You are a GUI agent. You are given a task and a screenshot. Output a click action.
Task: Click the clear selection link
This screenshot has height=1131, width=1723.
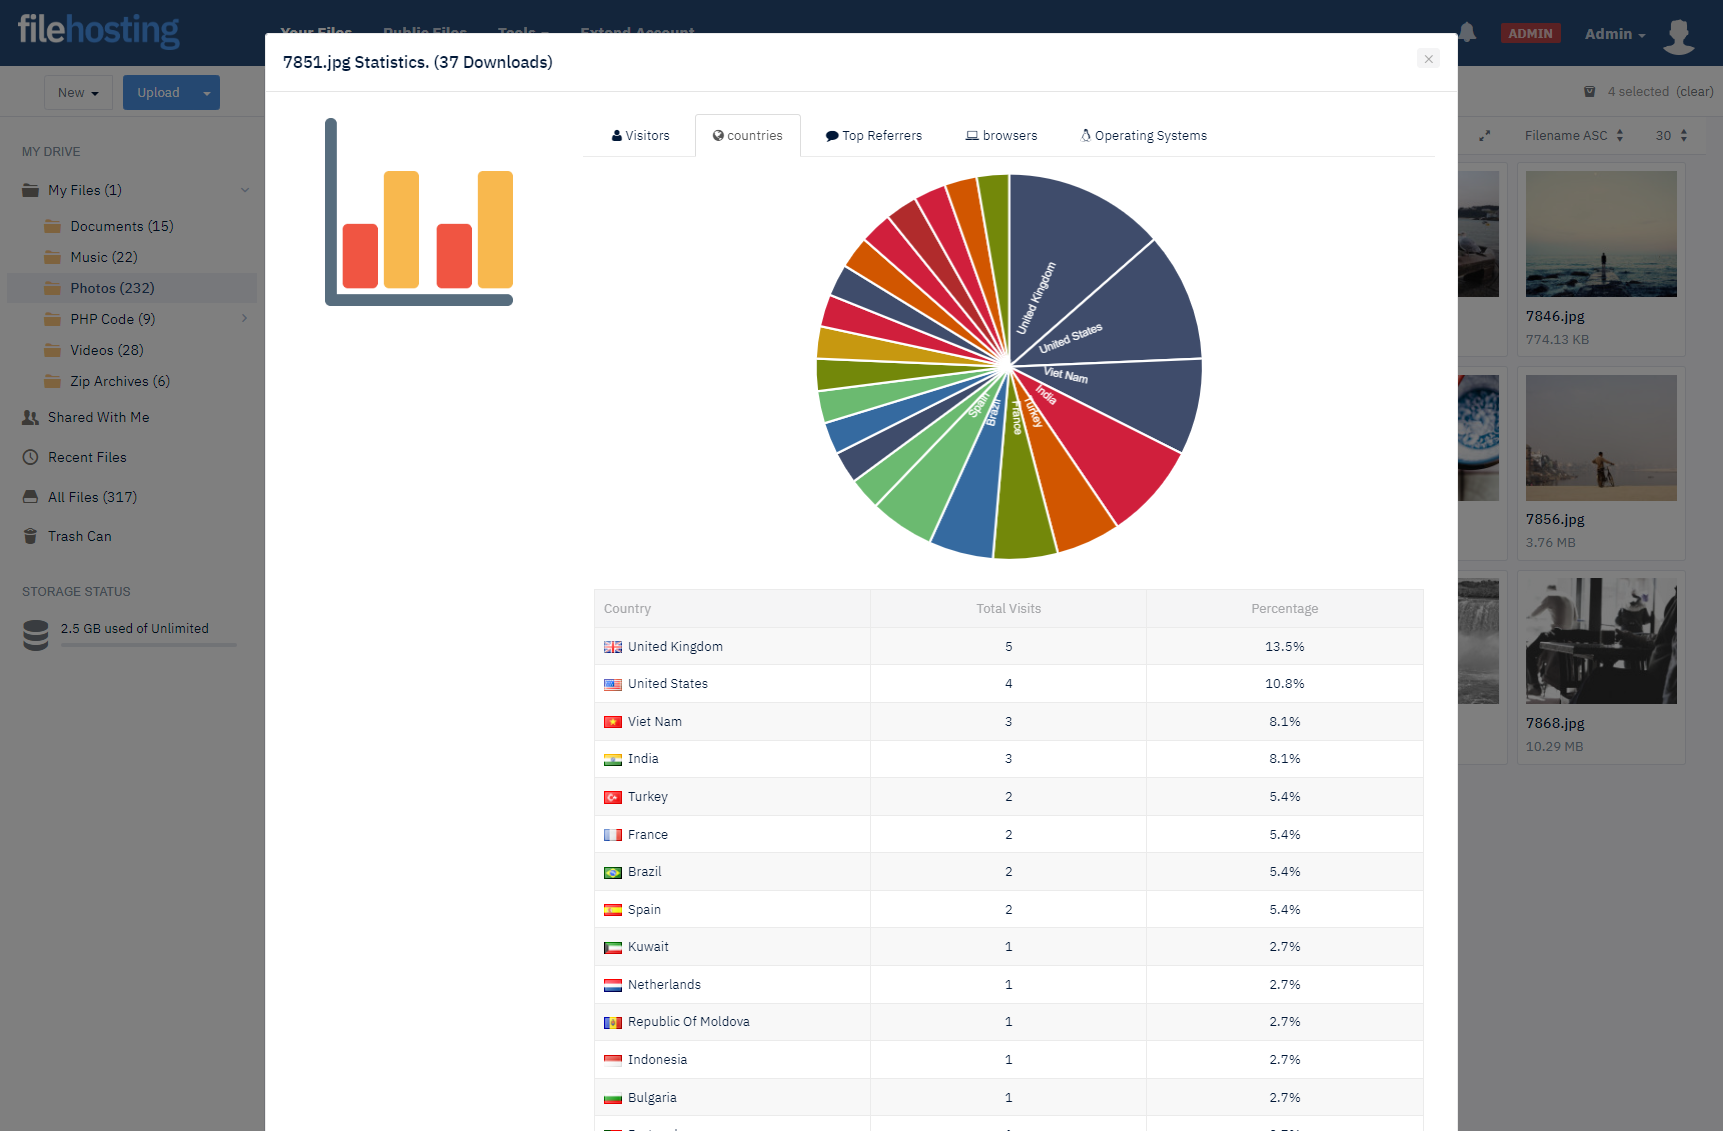pyautogui.click(x=1694, y=92)
